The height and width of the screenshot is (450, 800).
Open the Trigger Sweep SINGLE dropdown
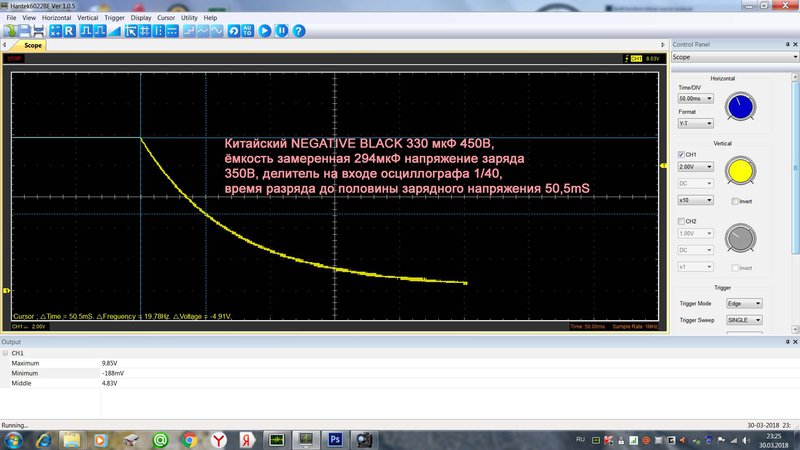744,320
